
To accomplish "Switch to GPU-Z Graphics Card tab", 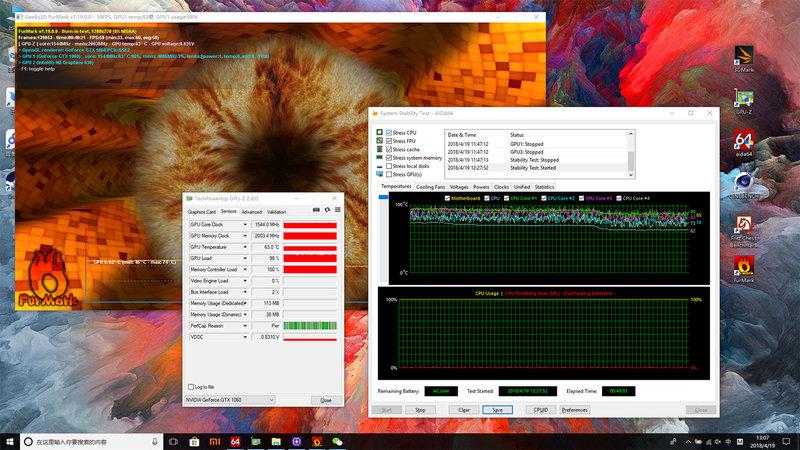I will pos(202,212).
